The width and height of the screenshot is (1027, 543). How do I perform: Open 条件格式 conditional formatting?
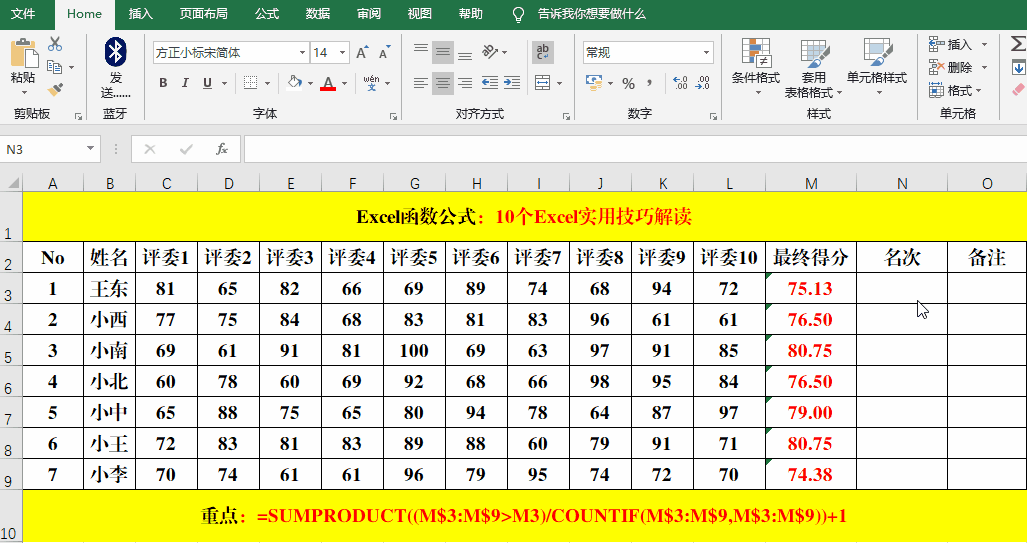[756, 67]
